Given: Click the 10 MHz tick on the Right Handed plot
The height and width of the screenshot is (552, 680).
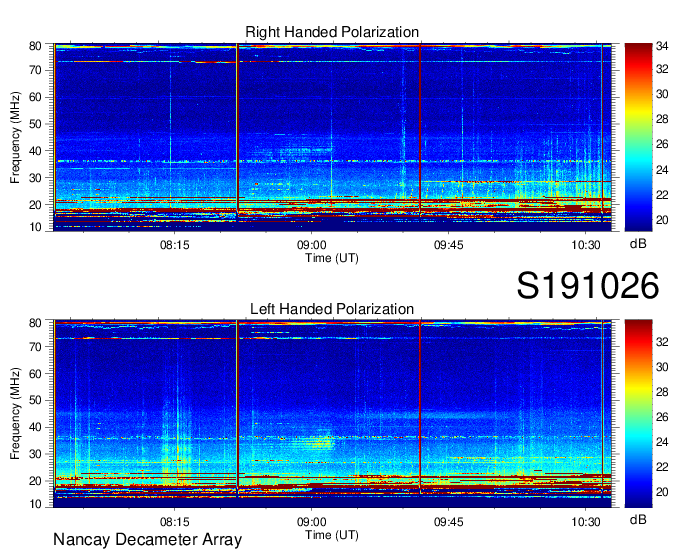Looking at the screenshot, I should [x=35, y=227].
